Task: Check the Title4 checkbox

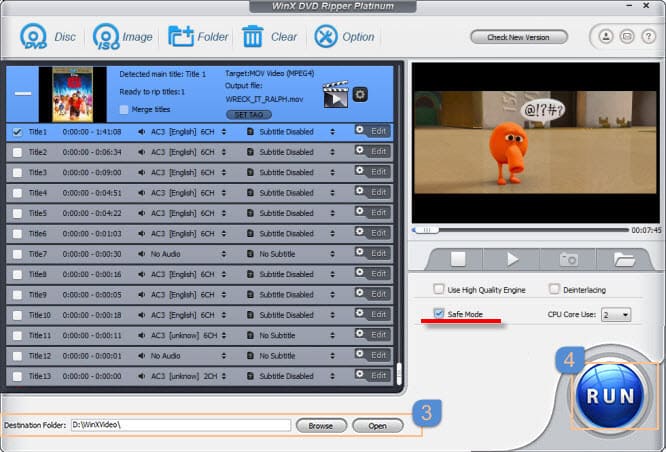Action: pos(17,193)
